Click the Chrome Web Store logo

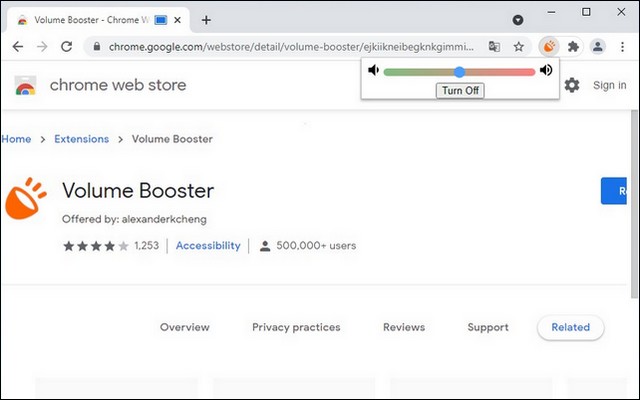[x=25, y=85]
